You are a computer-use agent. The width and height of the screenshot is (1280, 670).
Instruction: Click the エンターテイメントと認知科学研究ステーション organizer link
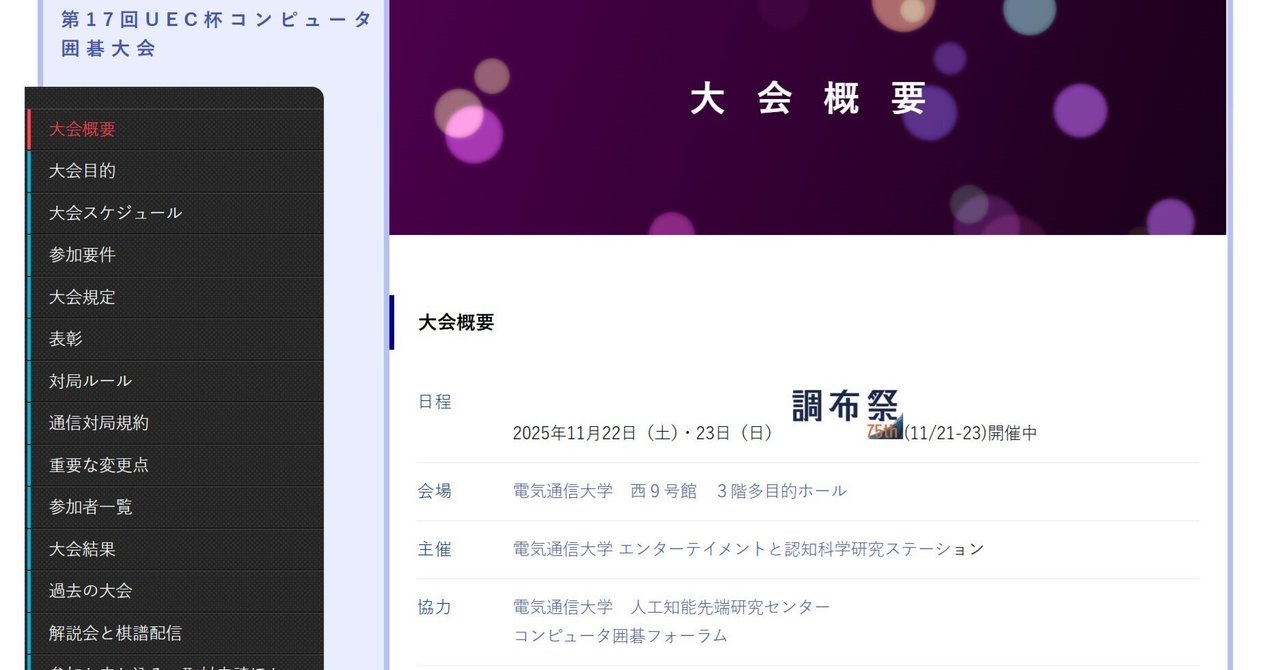746,549
